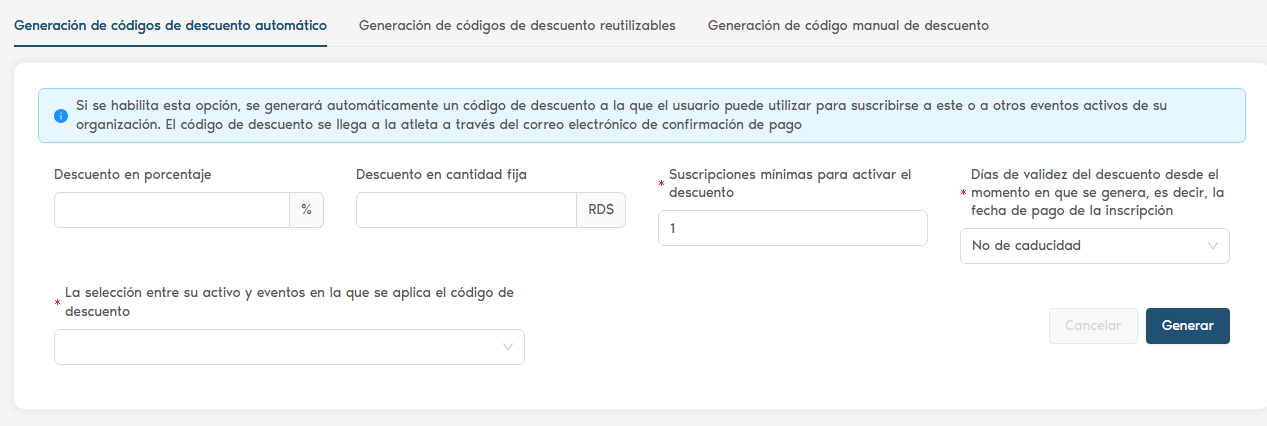The height and width of the screenshot is (426, 1267).
Task: Click the chevron arrow of the events dropdown
Action: pyautogui.click(x=508, y=347)
